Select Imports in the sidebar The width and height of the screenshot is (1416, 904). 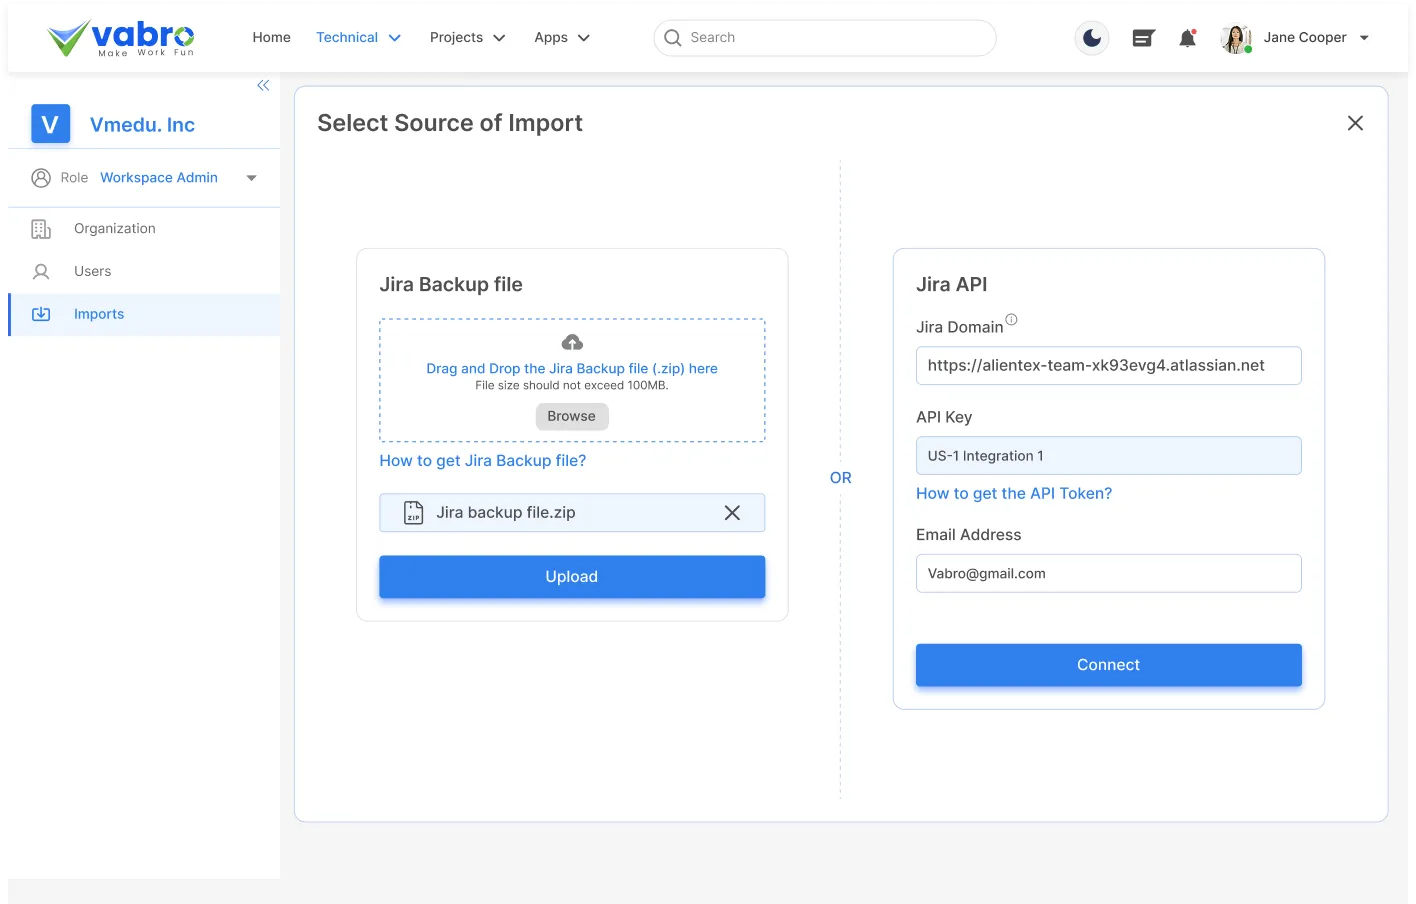(x=144, y=314)
